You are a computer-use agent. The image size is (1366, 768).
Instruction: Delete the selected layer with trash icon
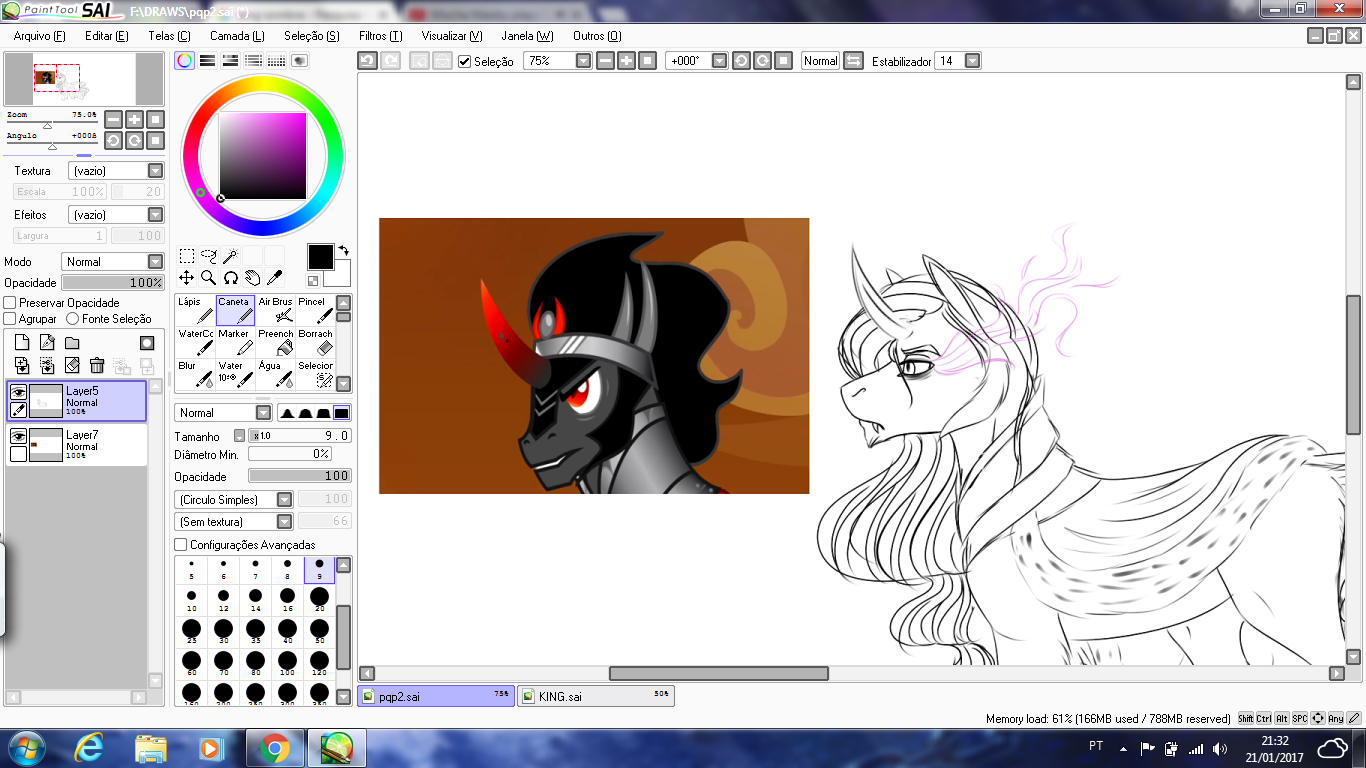point(97,366)
